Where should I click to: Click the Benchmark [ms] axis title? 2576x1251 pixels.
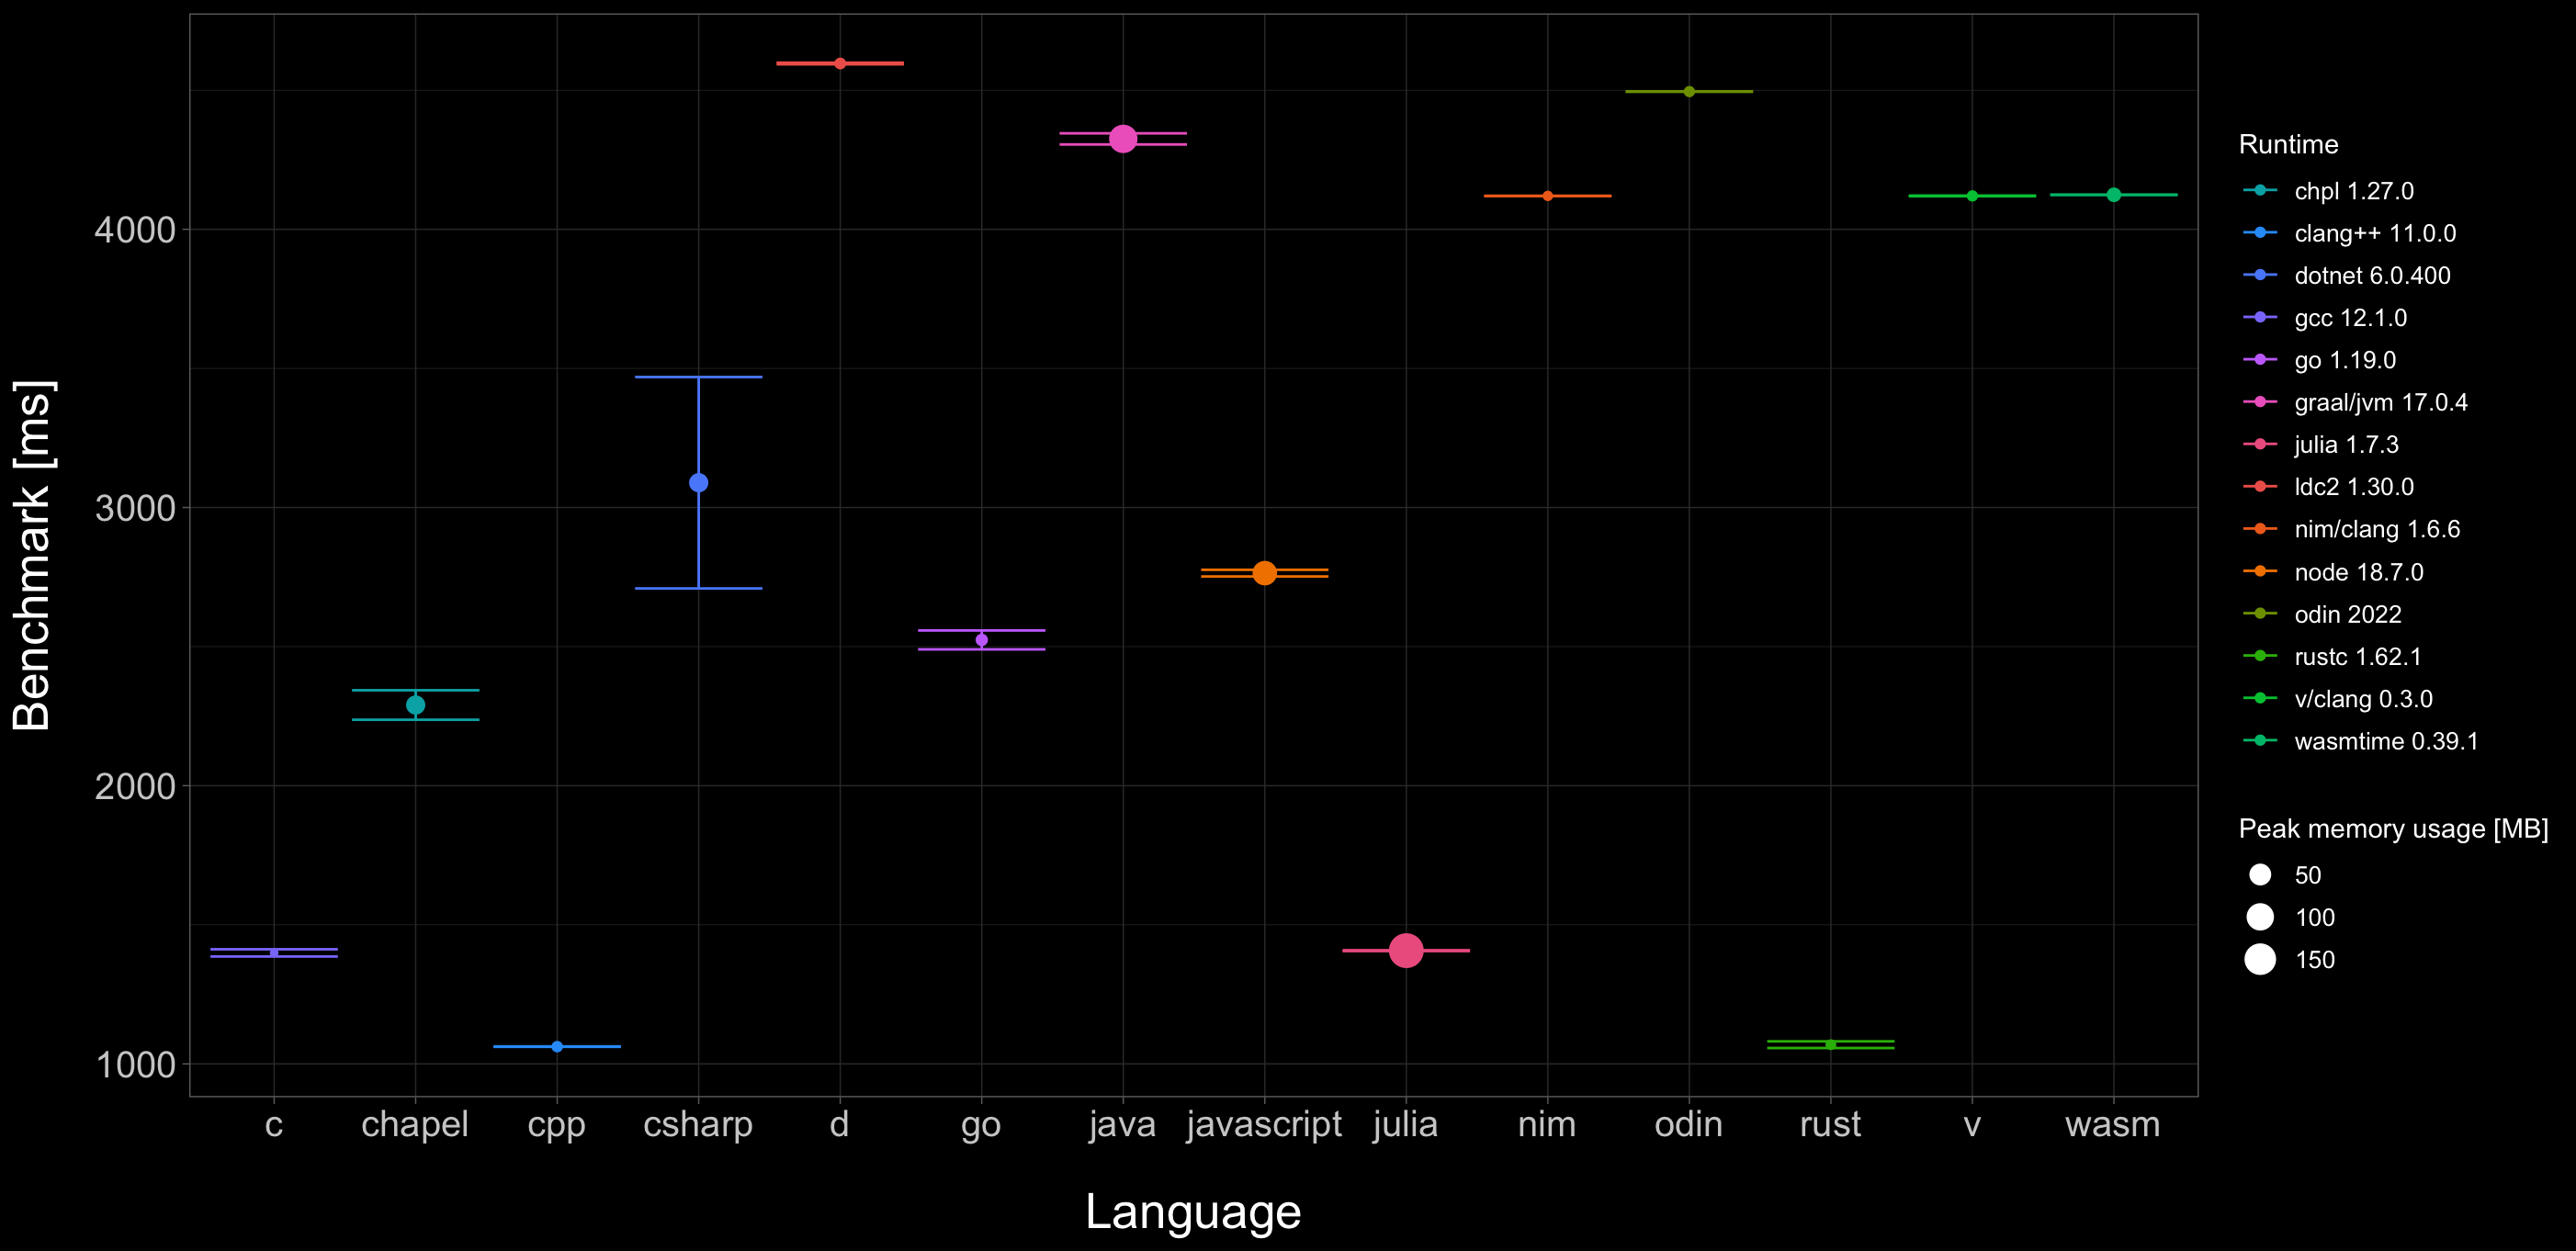[33, 555]
